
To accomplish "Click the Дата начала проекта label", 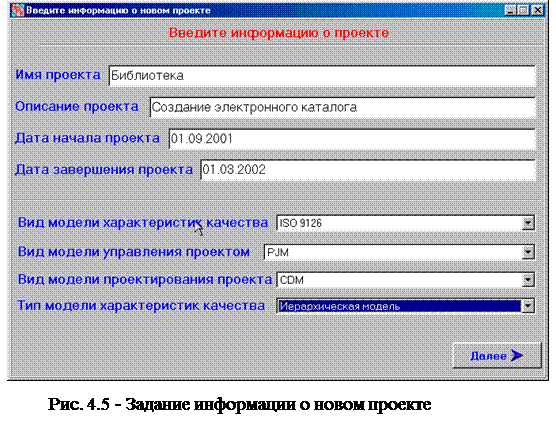I will [x=87, y=138].
